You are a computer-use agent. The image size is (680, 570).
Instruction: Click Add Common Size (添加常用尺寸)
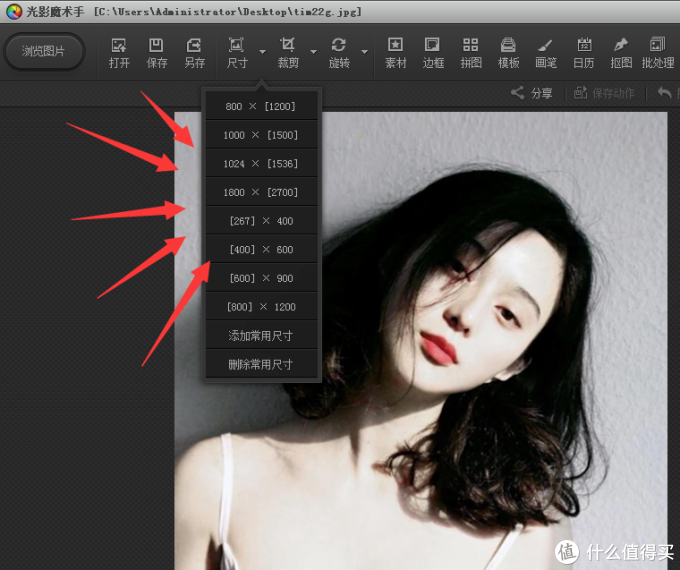point(261,335)
